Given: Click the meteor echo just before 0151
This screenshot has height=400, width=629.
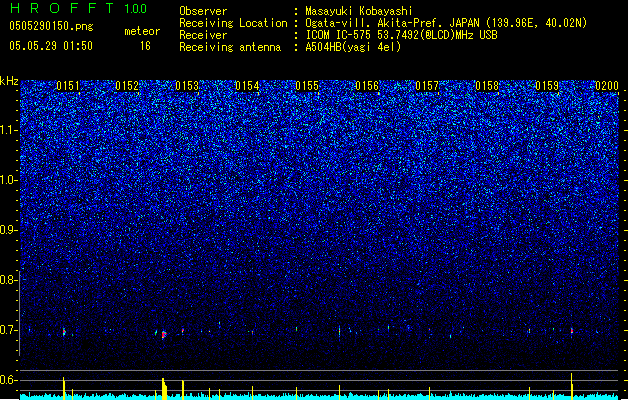Looking at the screenshot, I should (64, 332).
